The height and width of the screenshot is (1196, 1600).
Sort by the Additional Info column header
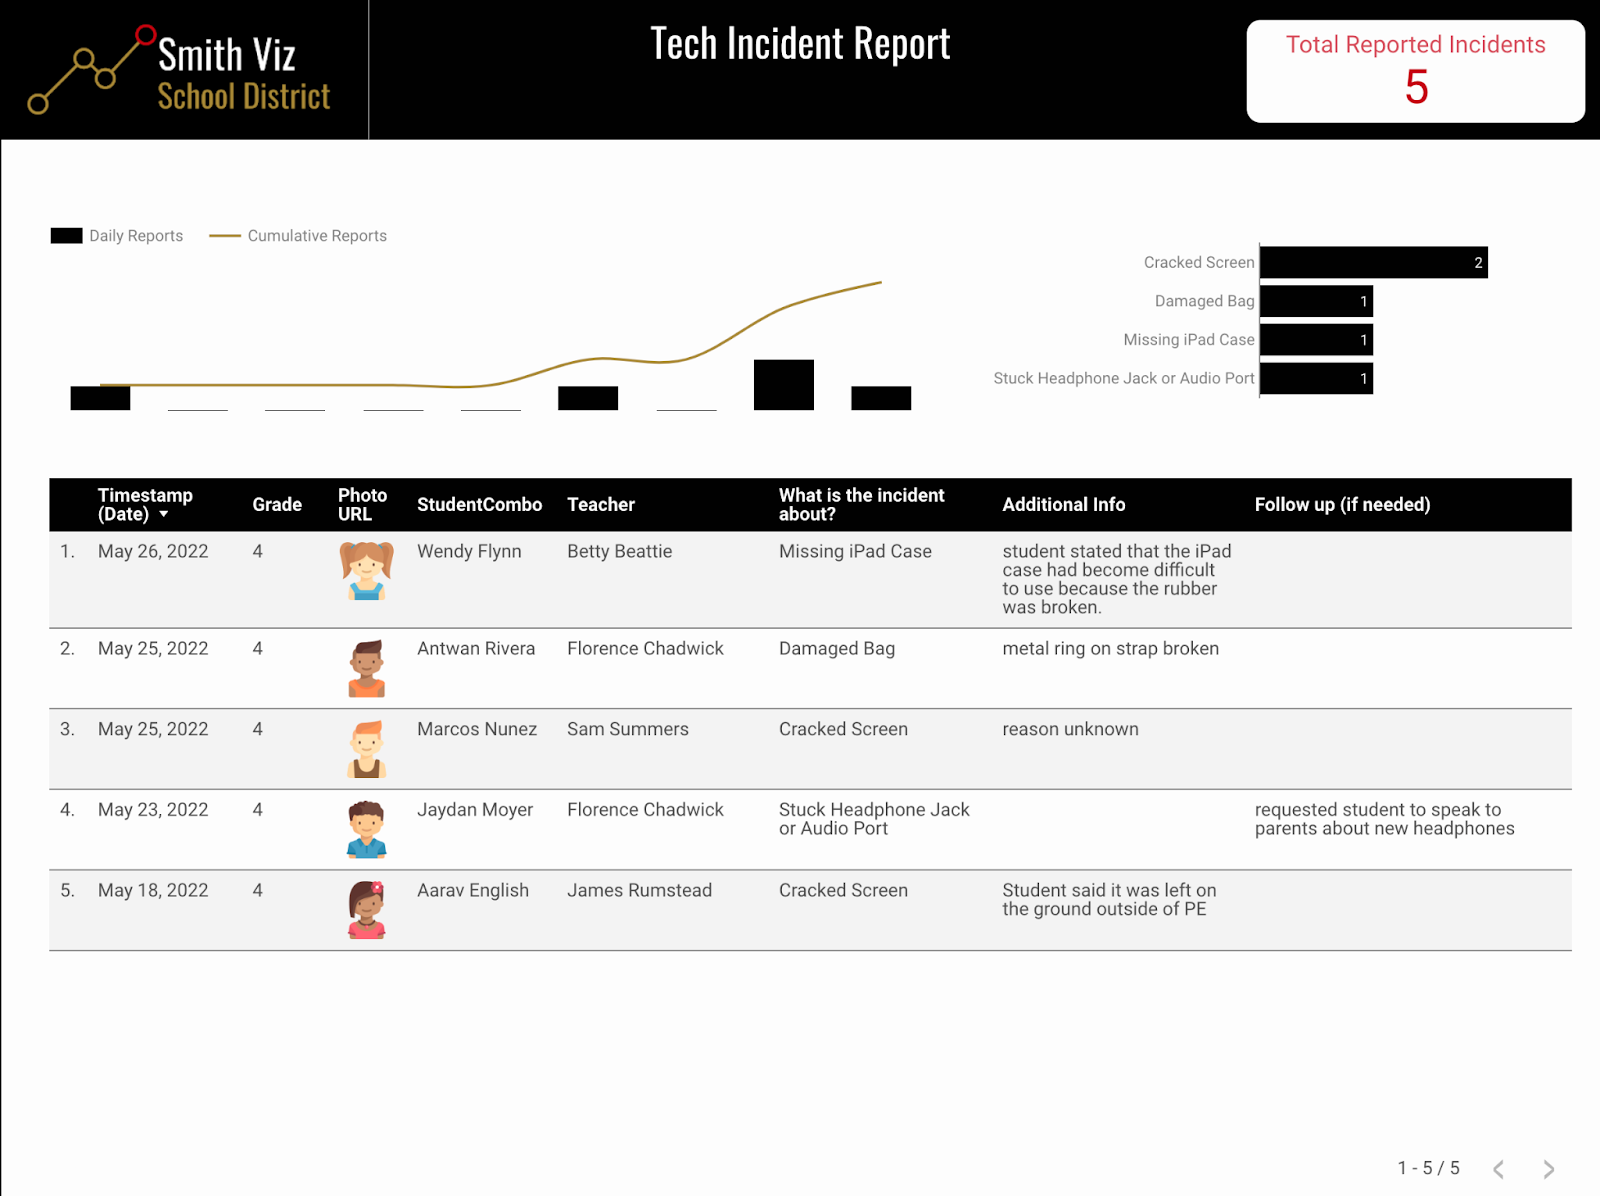(1064, 505)
